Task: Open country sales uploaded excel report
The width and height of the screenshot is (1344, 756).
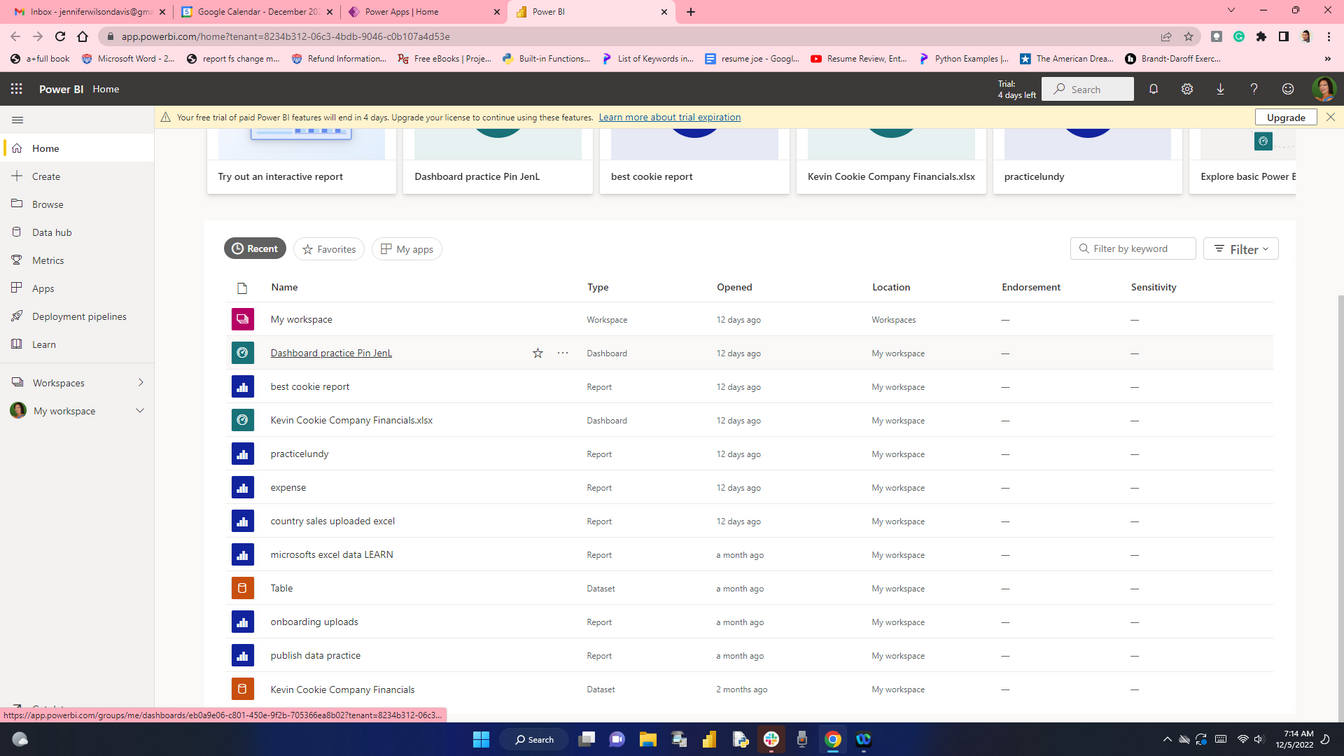Action: 332,521
